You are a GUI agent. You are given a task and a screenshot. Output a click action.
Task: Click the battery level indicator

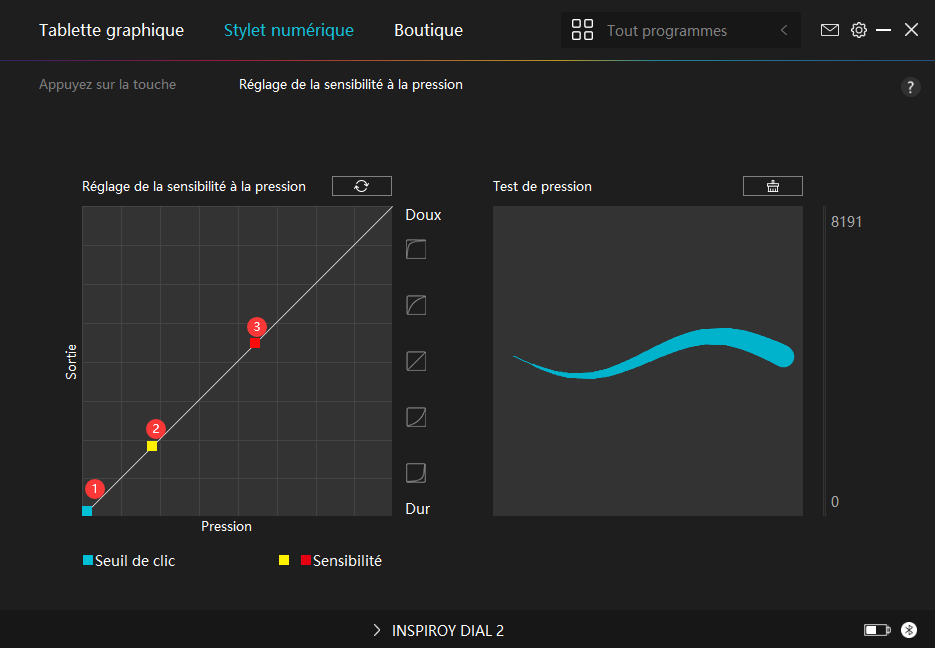pyautogui.click(x=877, y=630)
